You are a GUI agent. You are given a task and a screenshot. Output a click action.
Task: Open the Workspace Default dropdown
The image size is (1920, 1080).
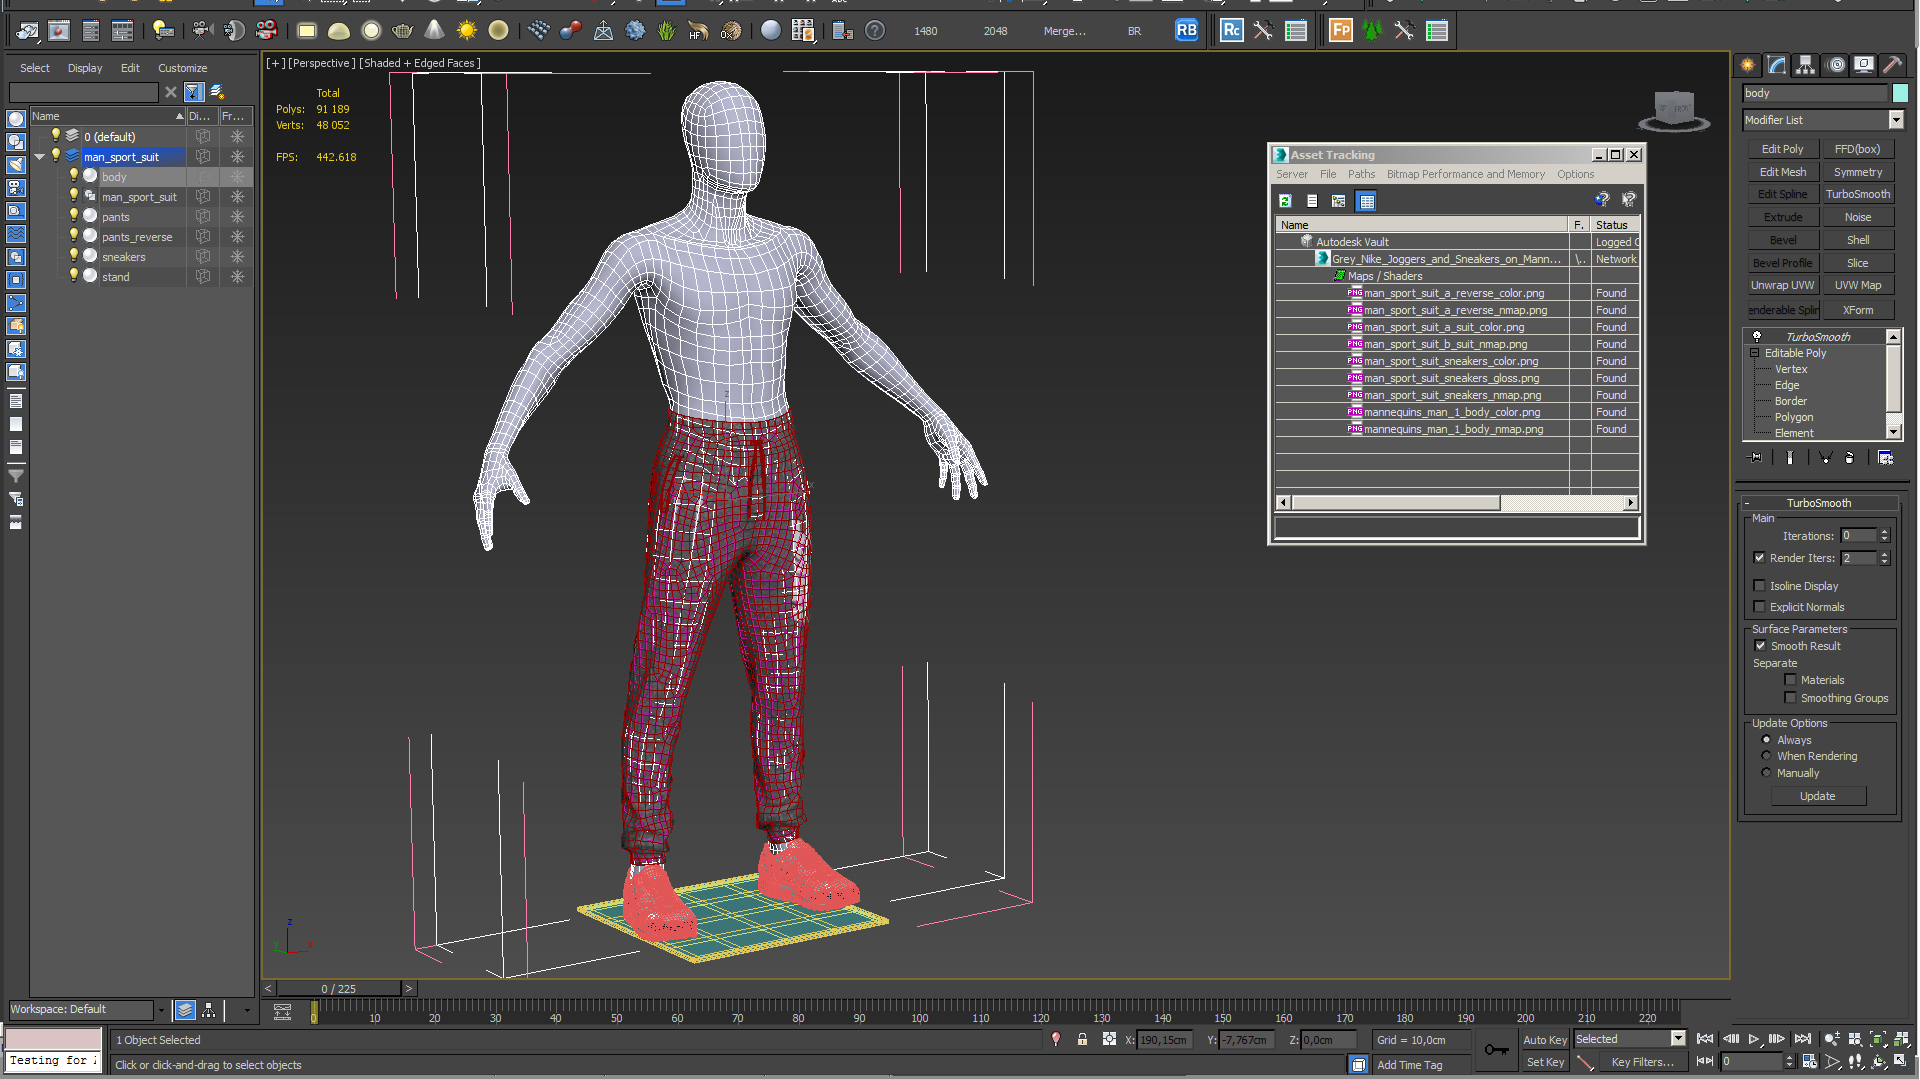click(160, 1010)
